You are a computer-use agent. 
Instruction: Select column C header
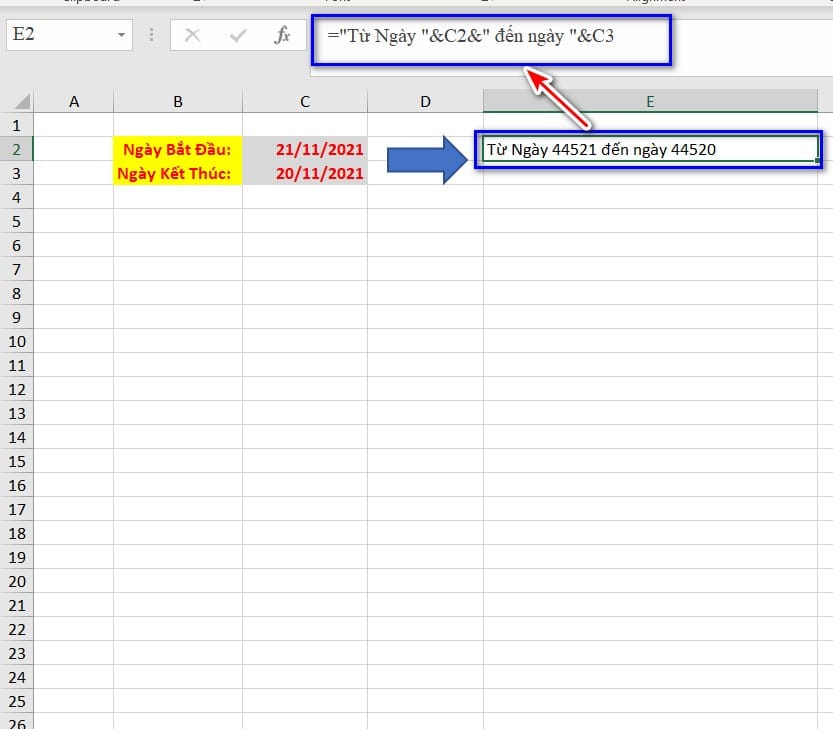(x=304, y=101)
